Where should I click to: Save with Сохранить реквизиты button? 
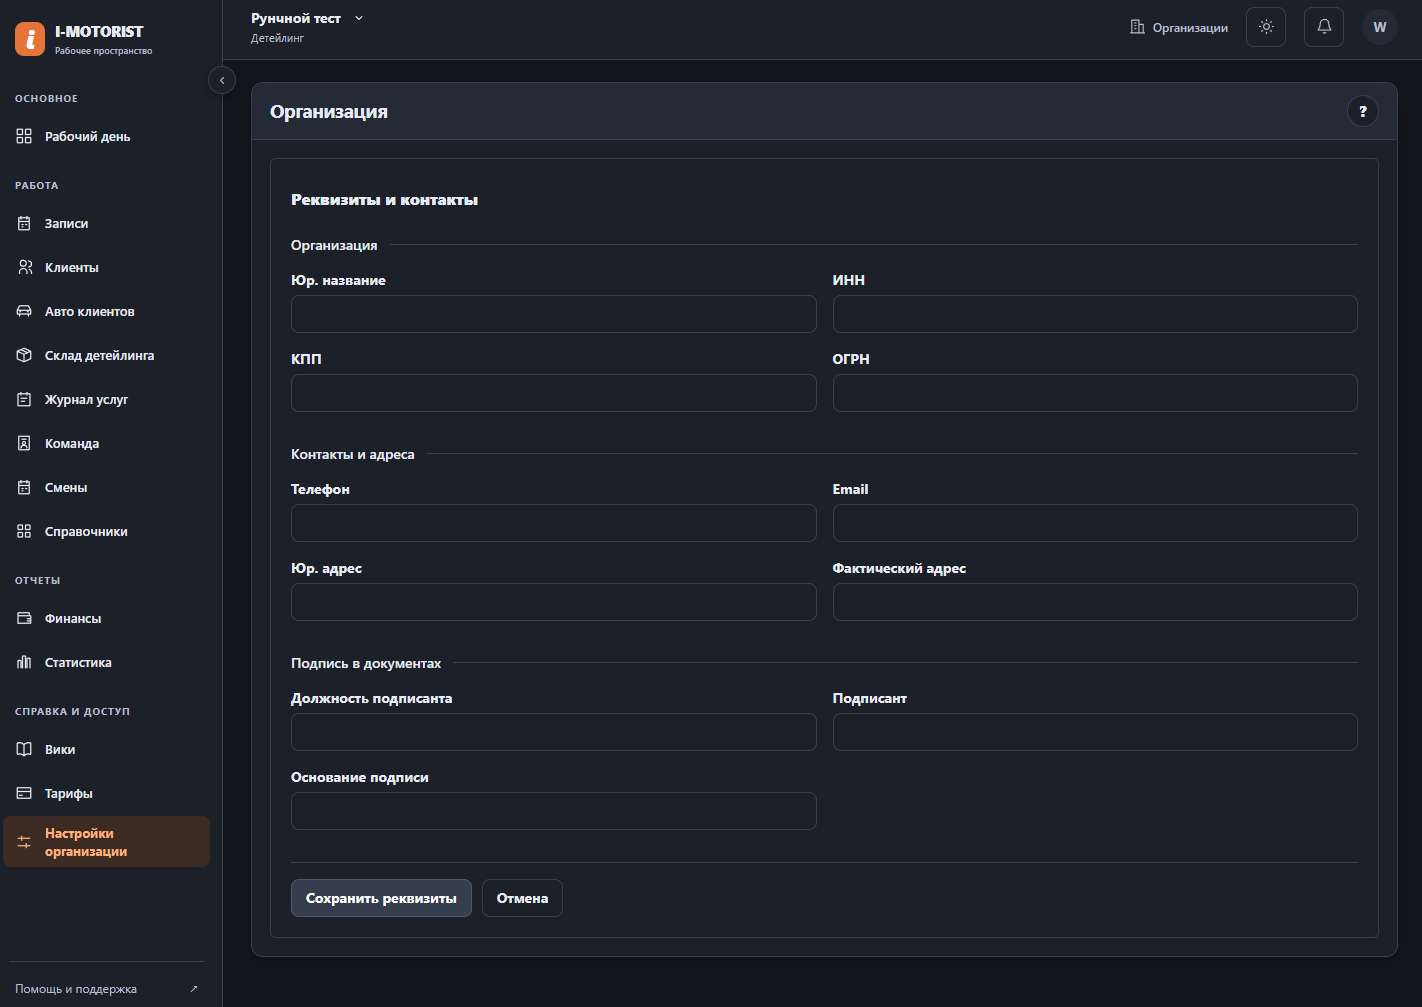[381, 898]
